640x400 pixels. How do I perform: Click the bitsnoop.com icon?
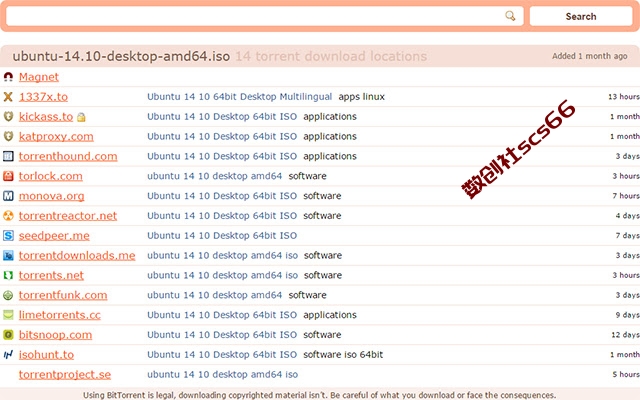tap(8, 335)
